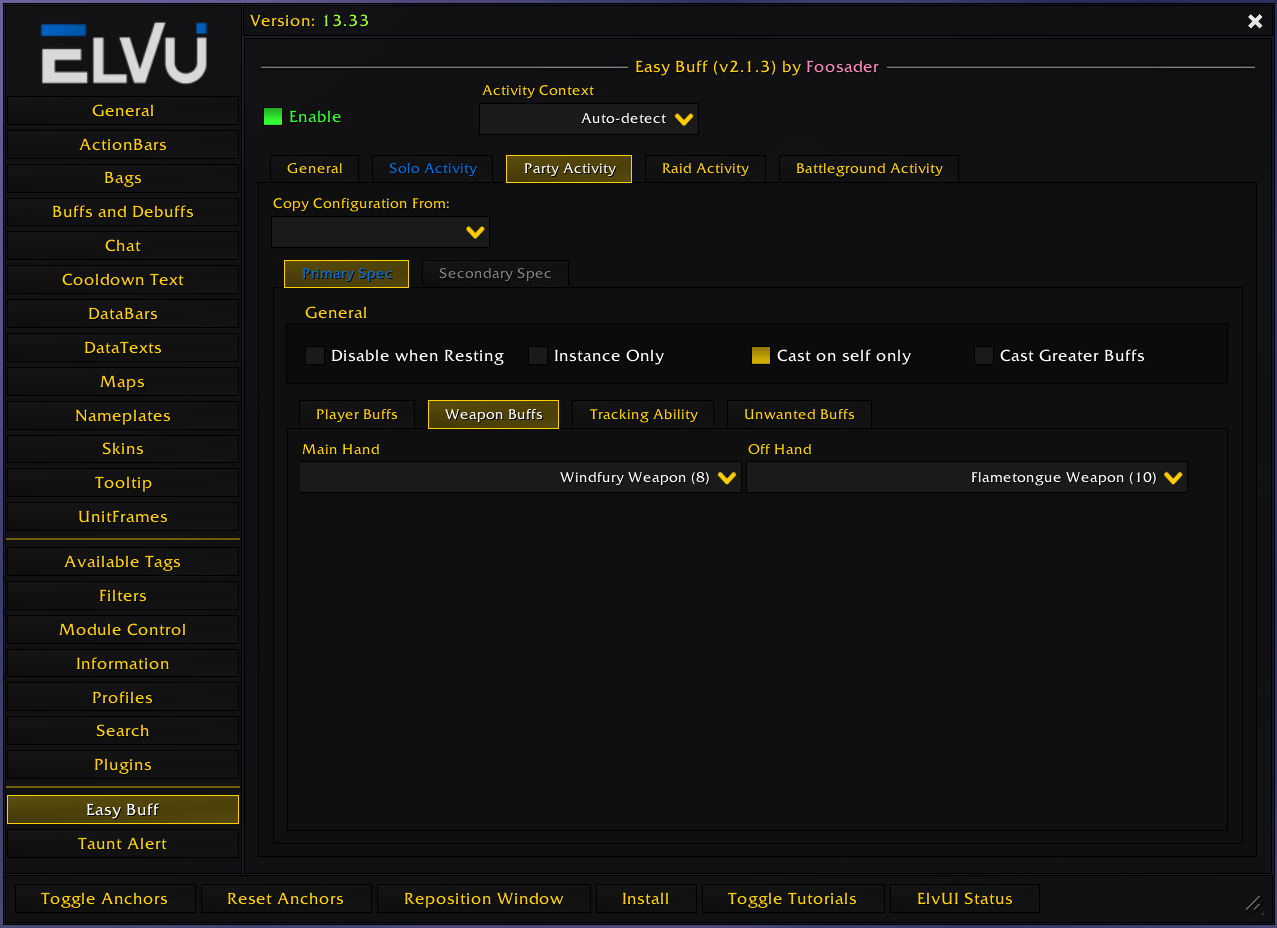Select the Weapon Buffs tab
This screenshot has width=1277, height=928.
coord(494,415)
